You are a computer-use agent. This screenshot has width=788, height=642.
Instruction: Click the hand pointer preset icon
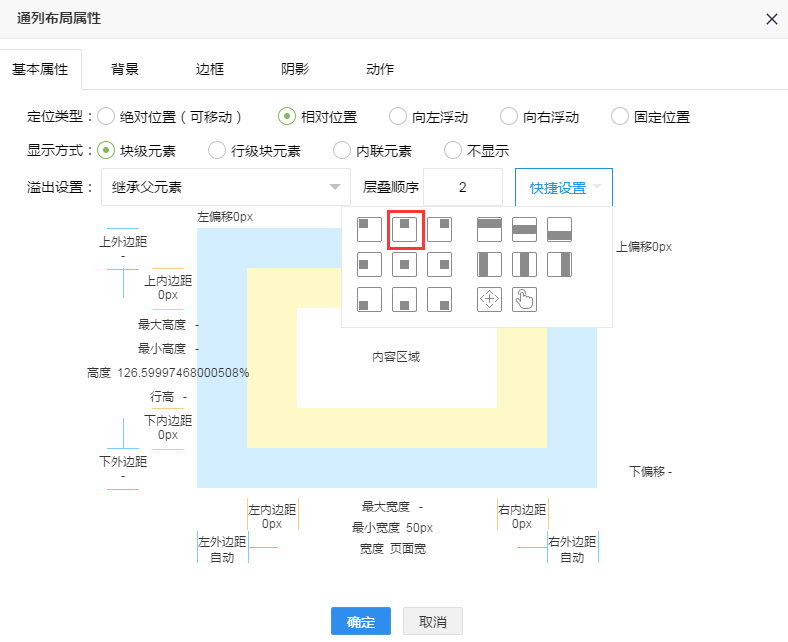click(x=525, y=299)
